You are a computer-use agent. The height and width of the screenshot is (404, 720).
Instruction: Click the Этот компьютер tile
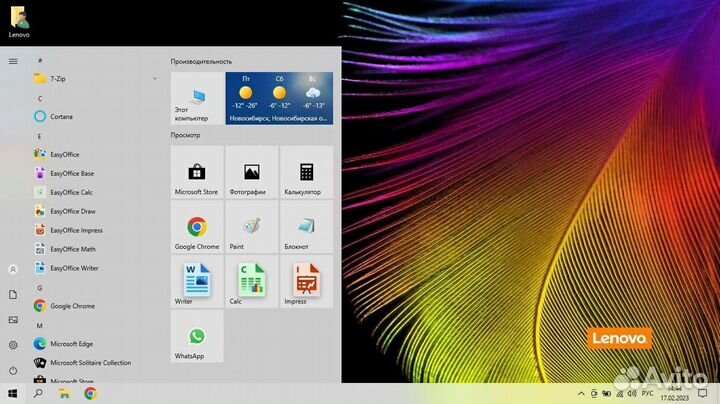[x=197, y=98]
